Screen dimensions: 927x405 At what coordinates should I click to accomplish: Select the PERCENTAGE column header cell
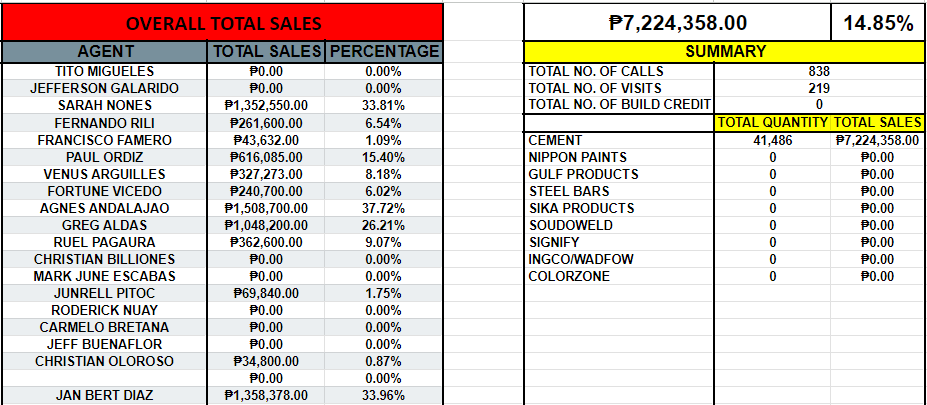click(x=384, y=52)
